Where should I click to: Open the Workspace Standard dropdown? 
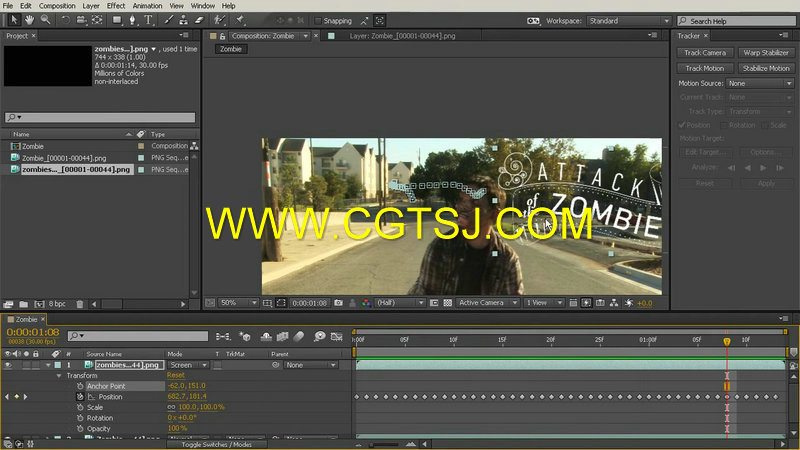(629, 21)
